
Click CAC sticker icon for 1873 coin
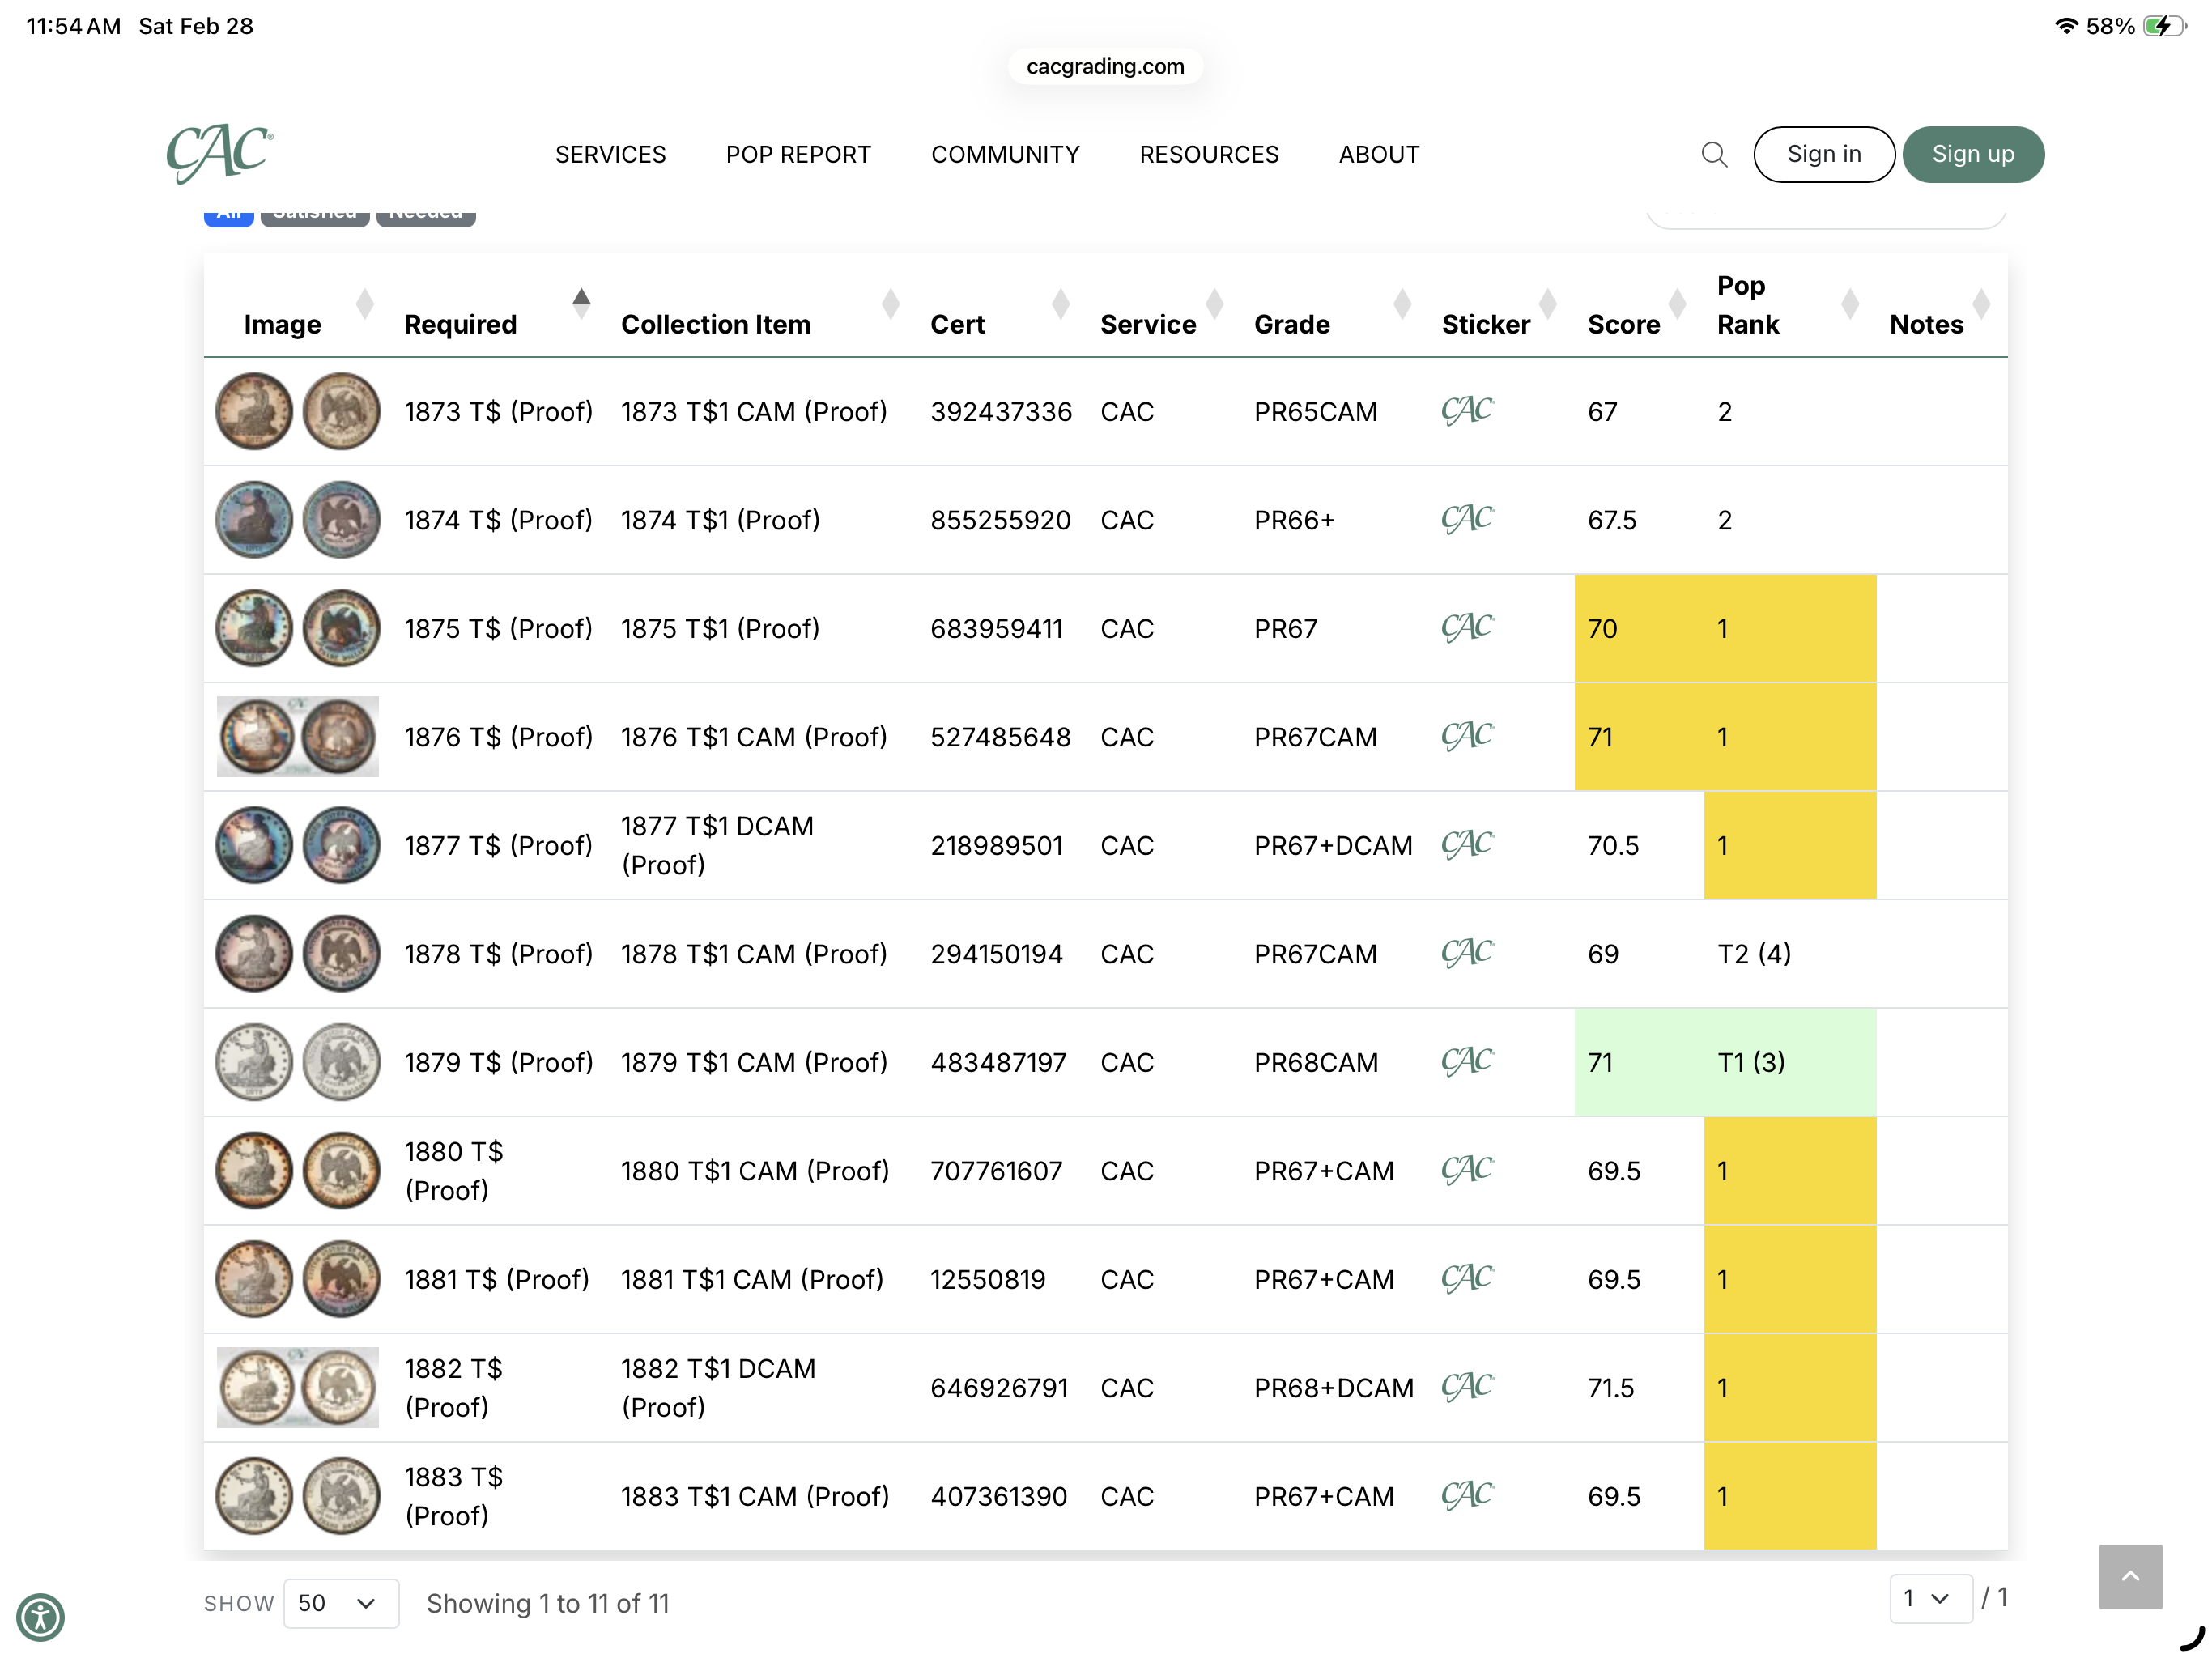[x=1466, y=411]
